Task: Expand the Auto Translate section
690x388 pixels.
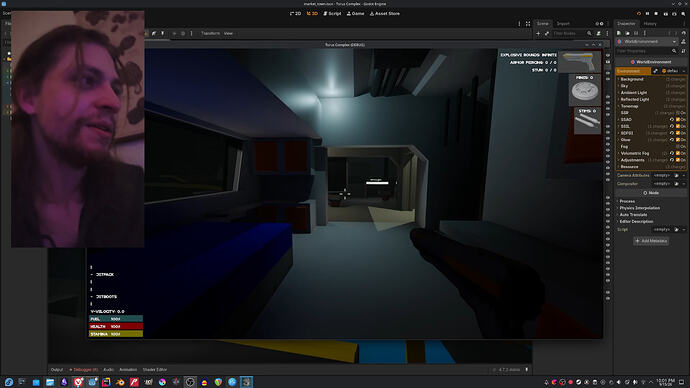Action: (x=633, y=215)
